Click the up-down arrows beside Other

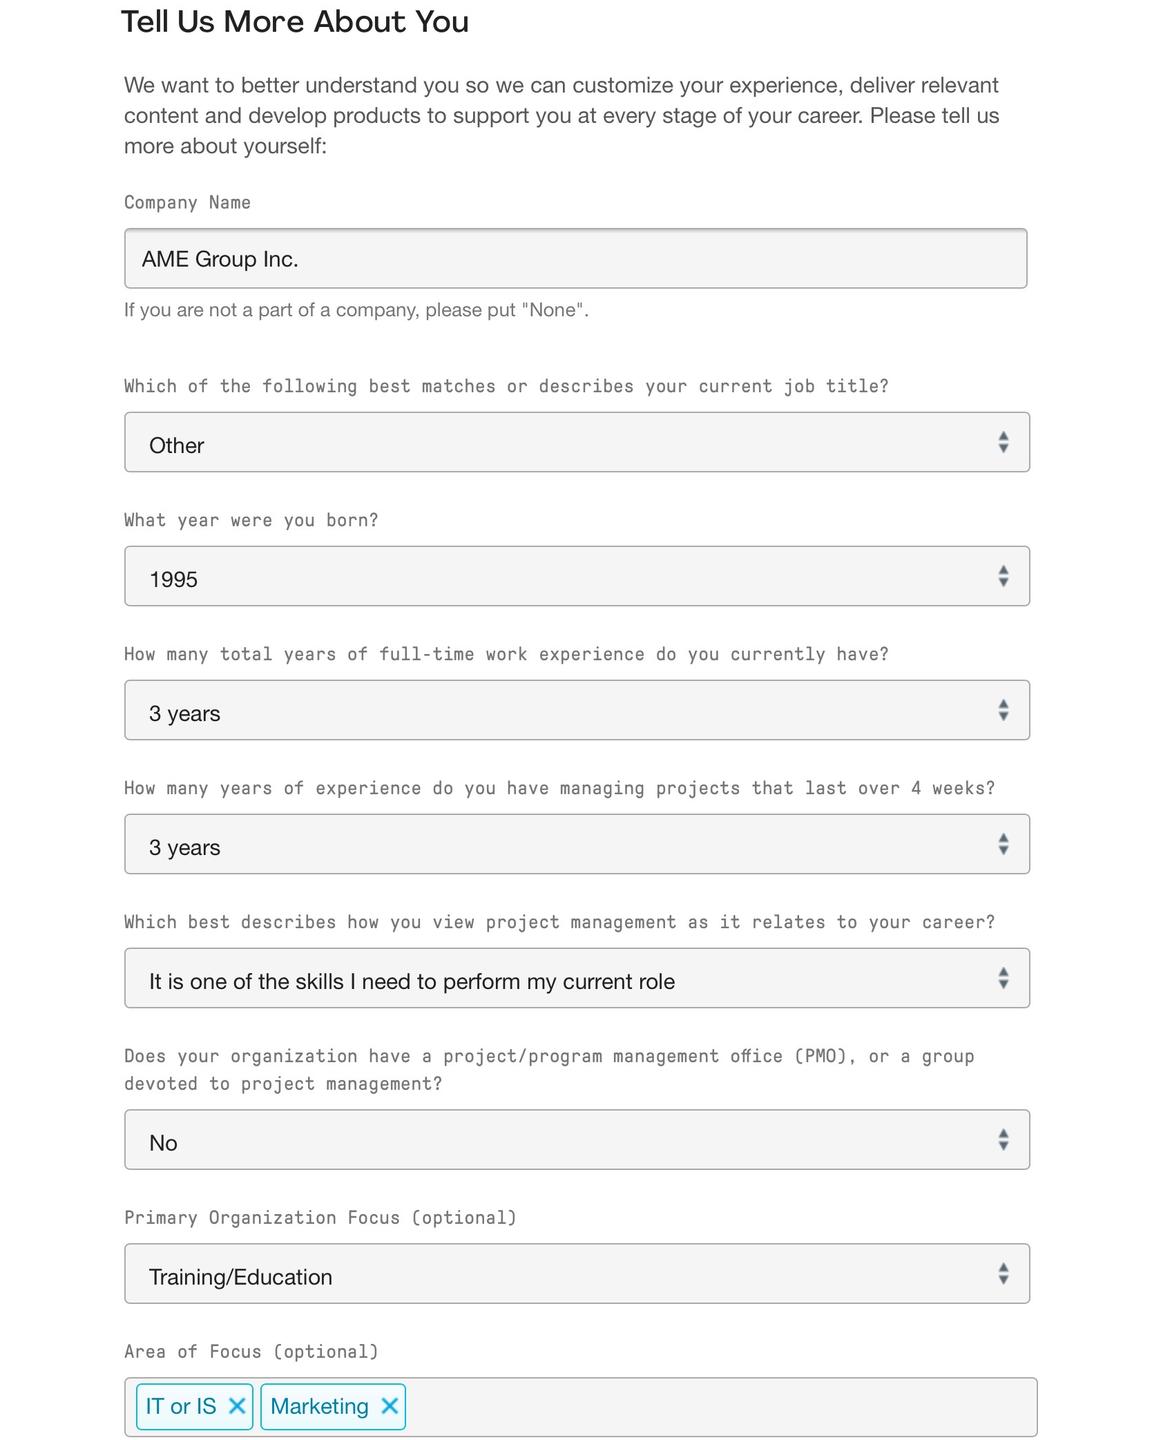click(1003, 442)
